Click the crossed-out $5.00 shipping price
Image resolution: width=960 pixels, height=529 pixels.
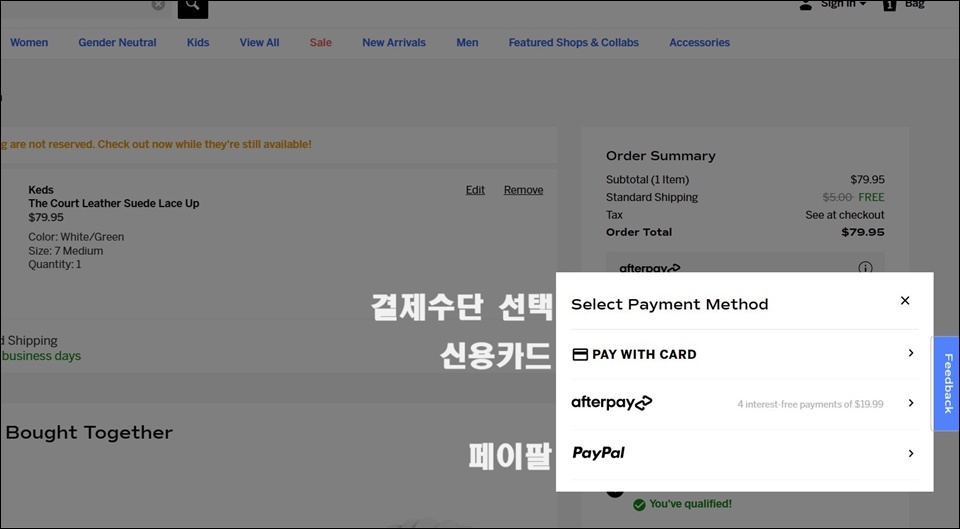pos(838,197)
